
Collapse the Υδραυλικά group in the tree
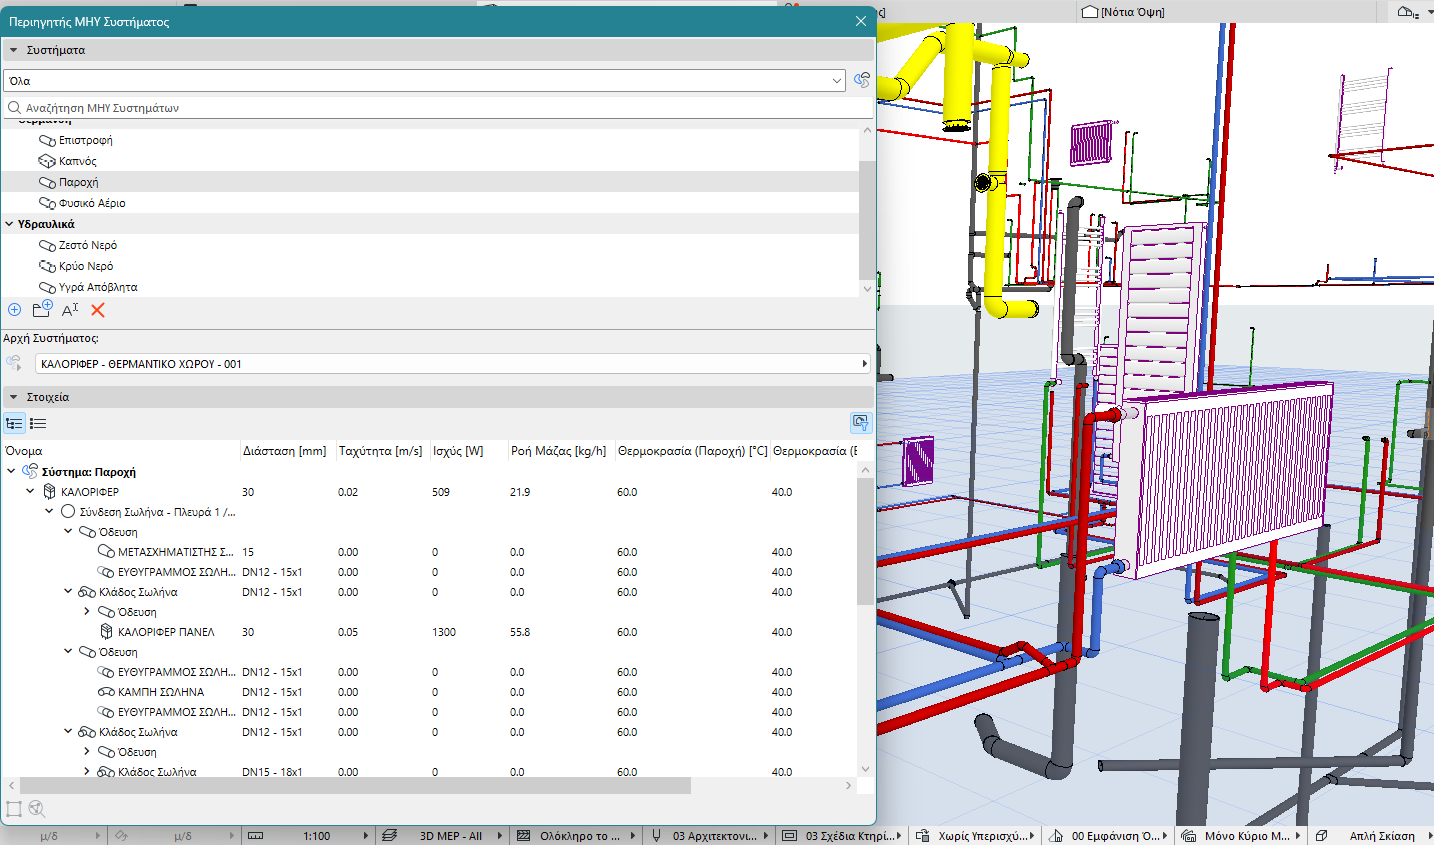click(x=10, y=224)
